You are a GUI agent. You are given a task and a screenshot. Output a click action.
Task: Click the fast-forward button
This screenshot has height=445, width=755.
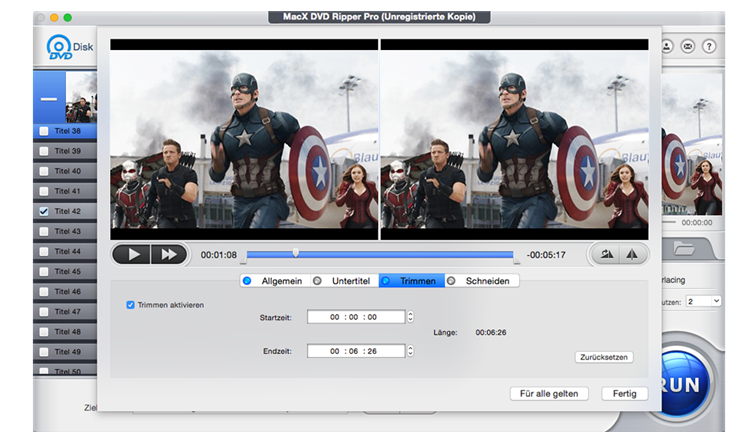tap(169, 254)
